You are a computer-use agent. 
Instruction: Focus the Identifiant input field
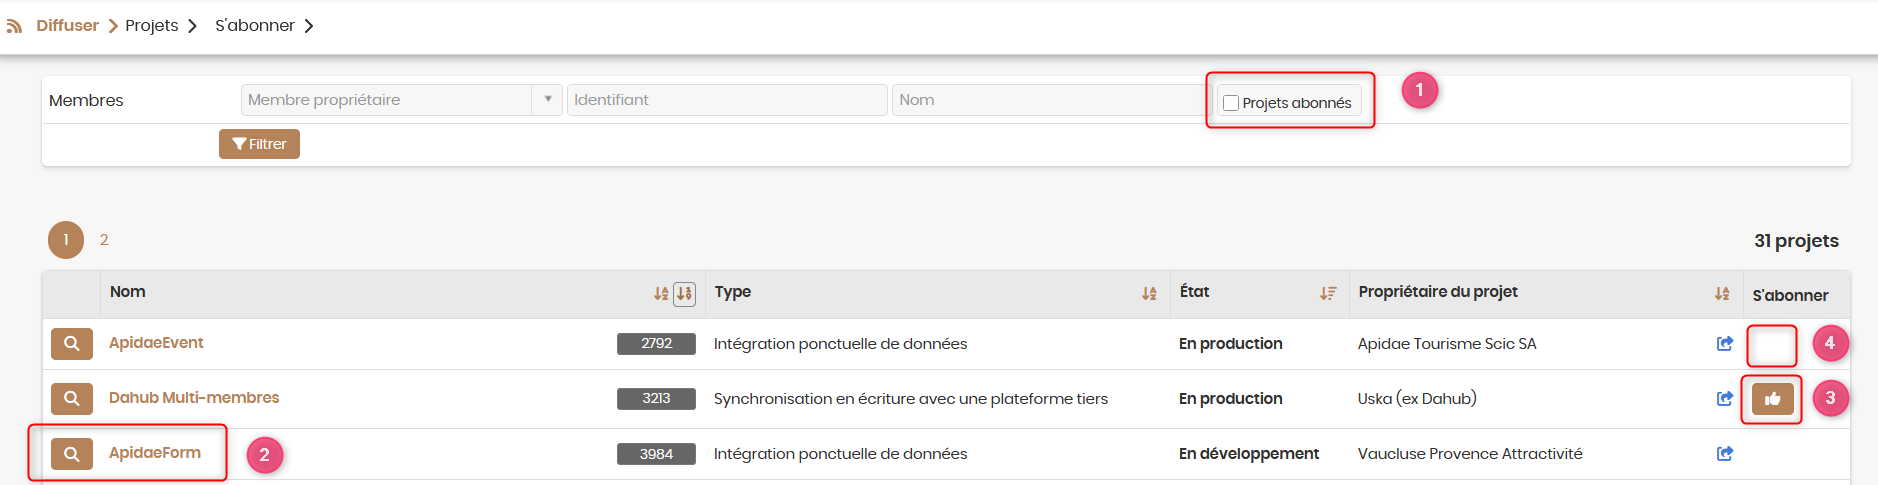point(727,100)
